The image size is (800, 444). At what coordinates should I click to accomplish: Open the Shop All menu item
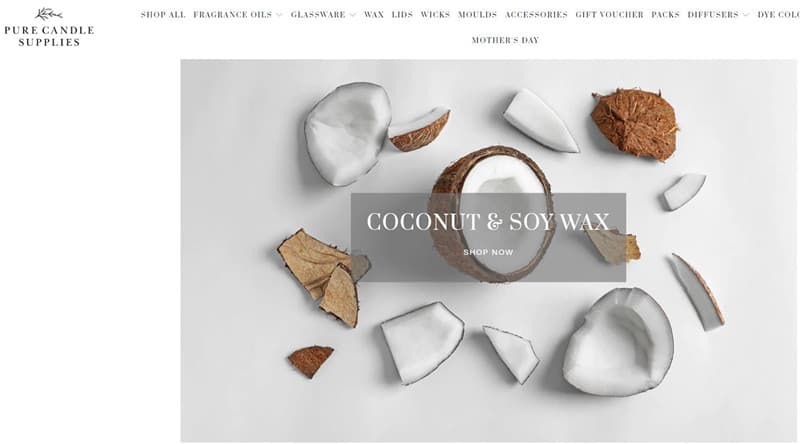click(x=163, y=15)
